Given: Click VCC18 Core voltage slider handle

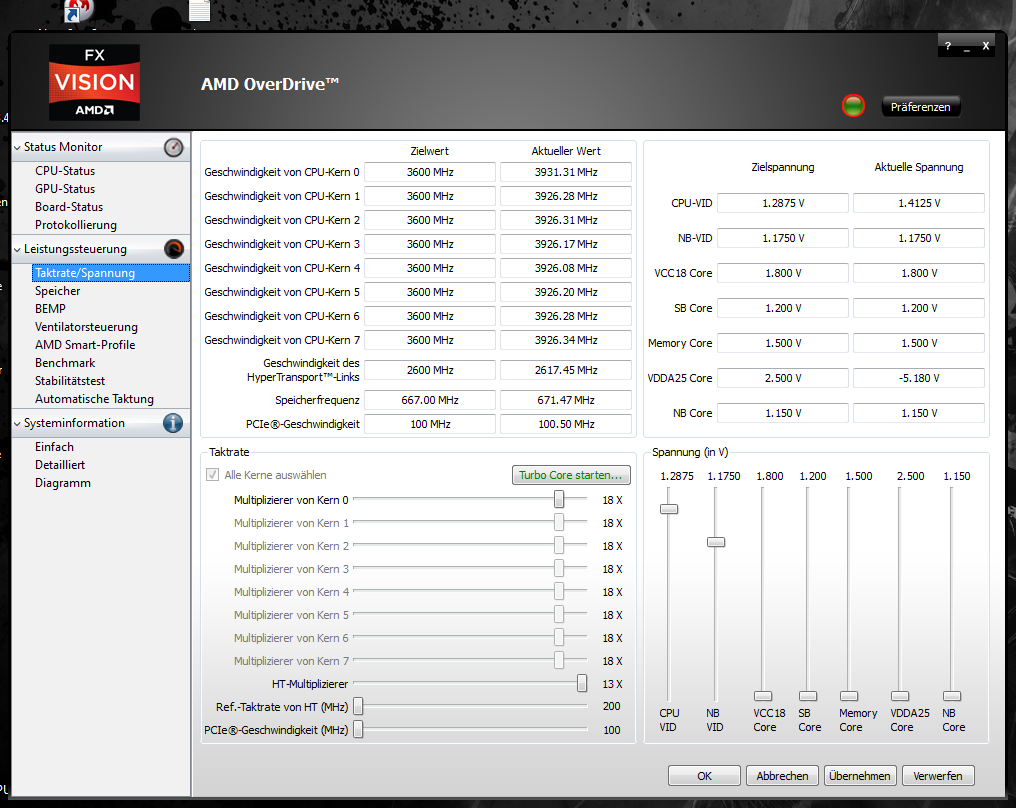Looking at the screenshot, I should pyautogui.click(x=763, y=696).
